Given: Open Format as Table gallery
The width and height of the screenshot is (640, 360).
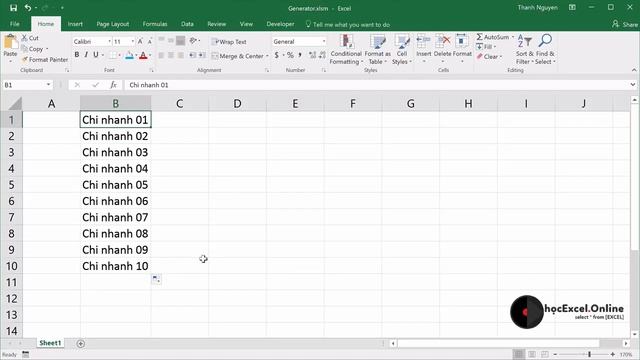Looking at the screenshot, I should coord(377,49).
